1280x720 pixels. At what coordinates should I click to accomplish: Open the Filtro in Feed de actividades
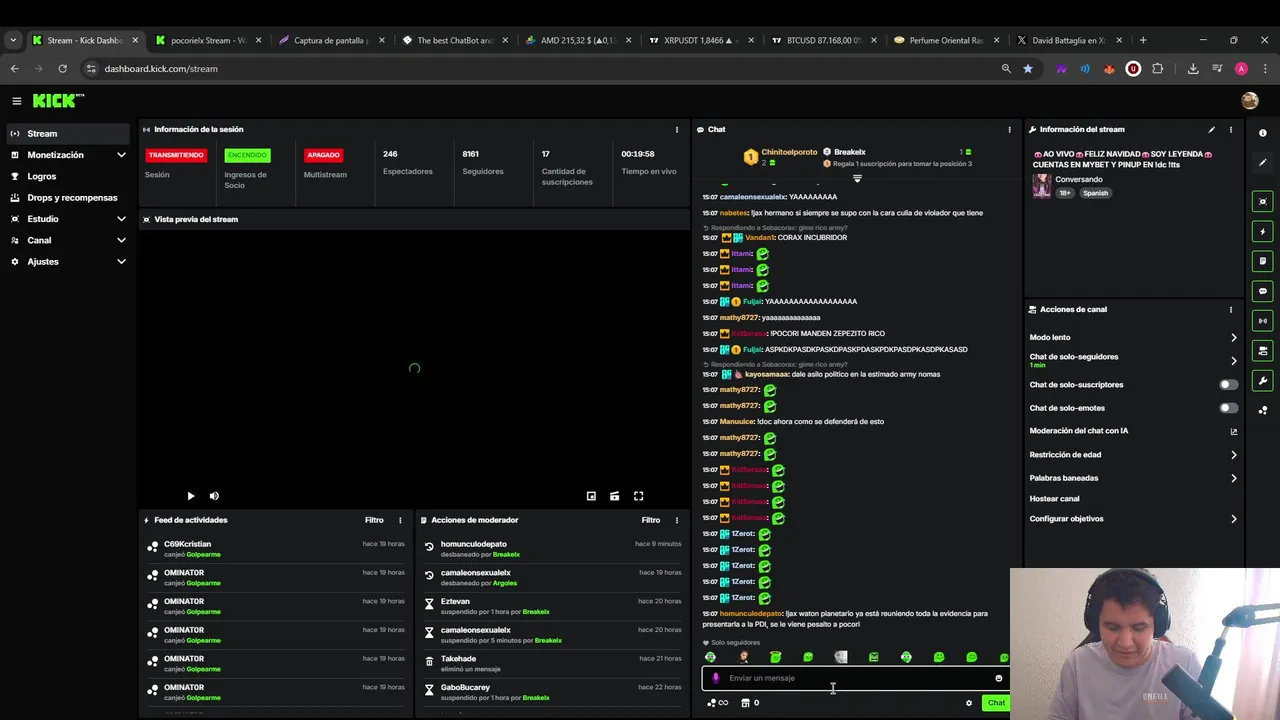point(374,520)
